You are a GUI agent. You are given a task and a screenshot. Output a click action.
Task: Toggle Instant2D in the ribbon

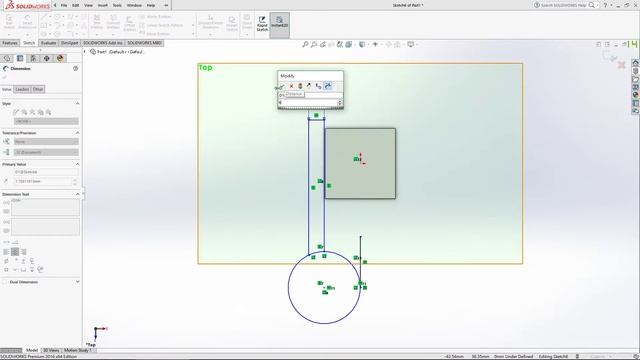pyautogui.click(x=280, y=24)
